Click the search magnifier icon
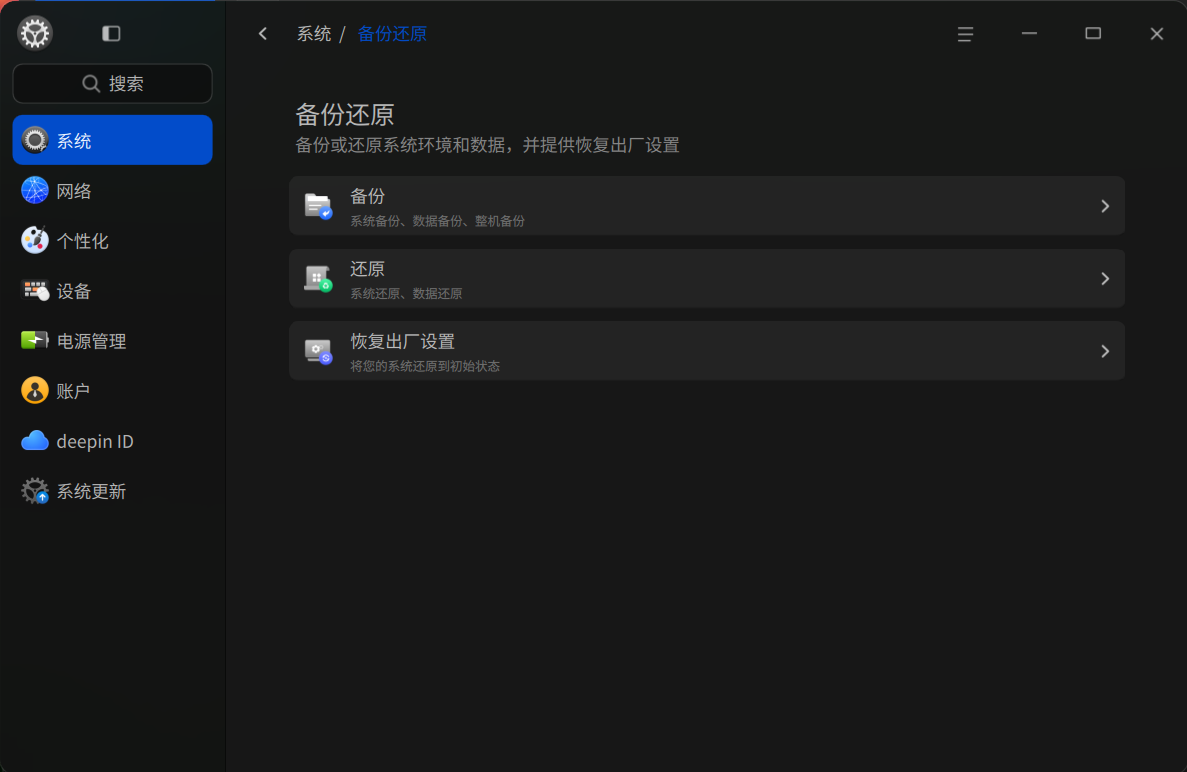The image size is (1187, 772). coord(91,84)
